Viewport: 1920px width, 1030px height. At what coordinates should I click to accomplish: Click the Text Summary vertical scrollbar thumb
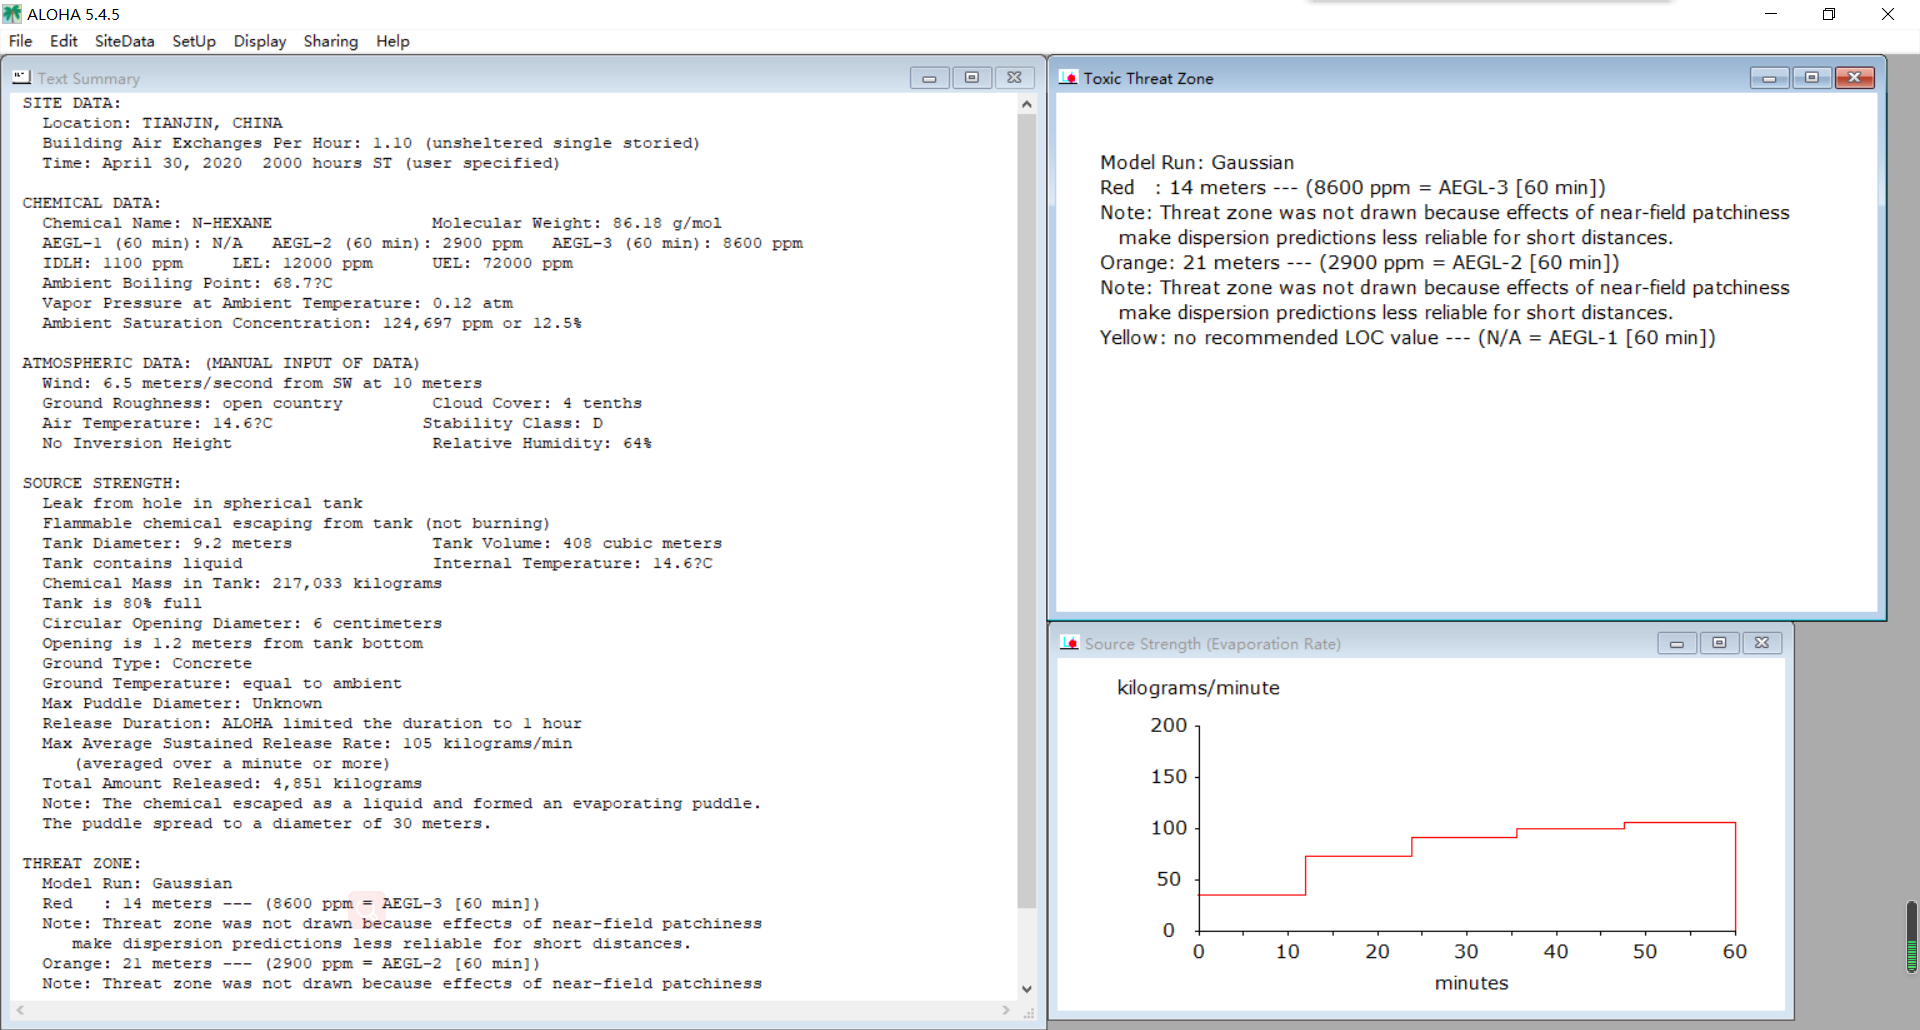pyautogui.click(x=1027, y=510)
